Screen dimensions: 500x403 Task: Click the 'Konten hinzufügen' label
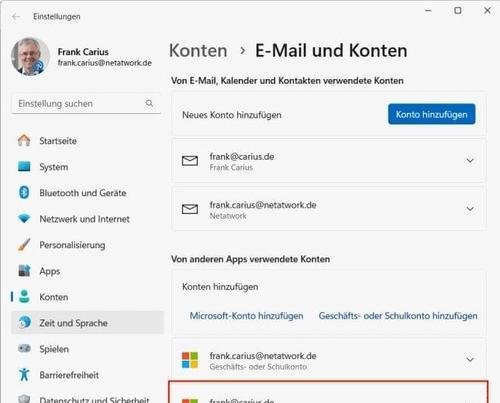pos(220,287)
